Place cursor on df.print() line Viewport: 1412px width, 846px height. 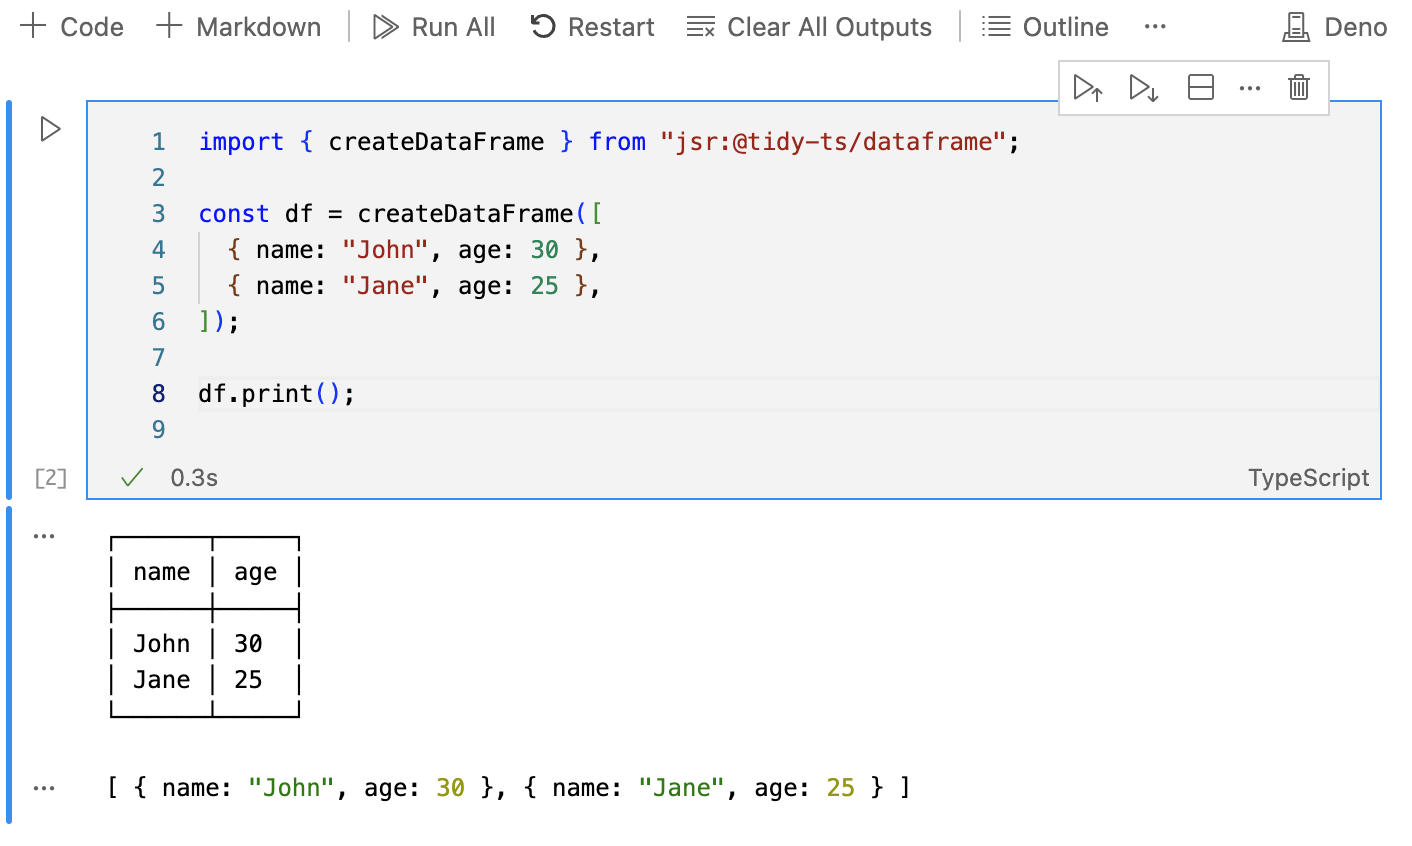(277, 394)
